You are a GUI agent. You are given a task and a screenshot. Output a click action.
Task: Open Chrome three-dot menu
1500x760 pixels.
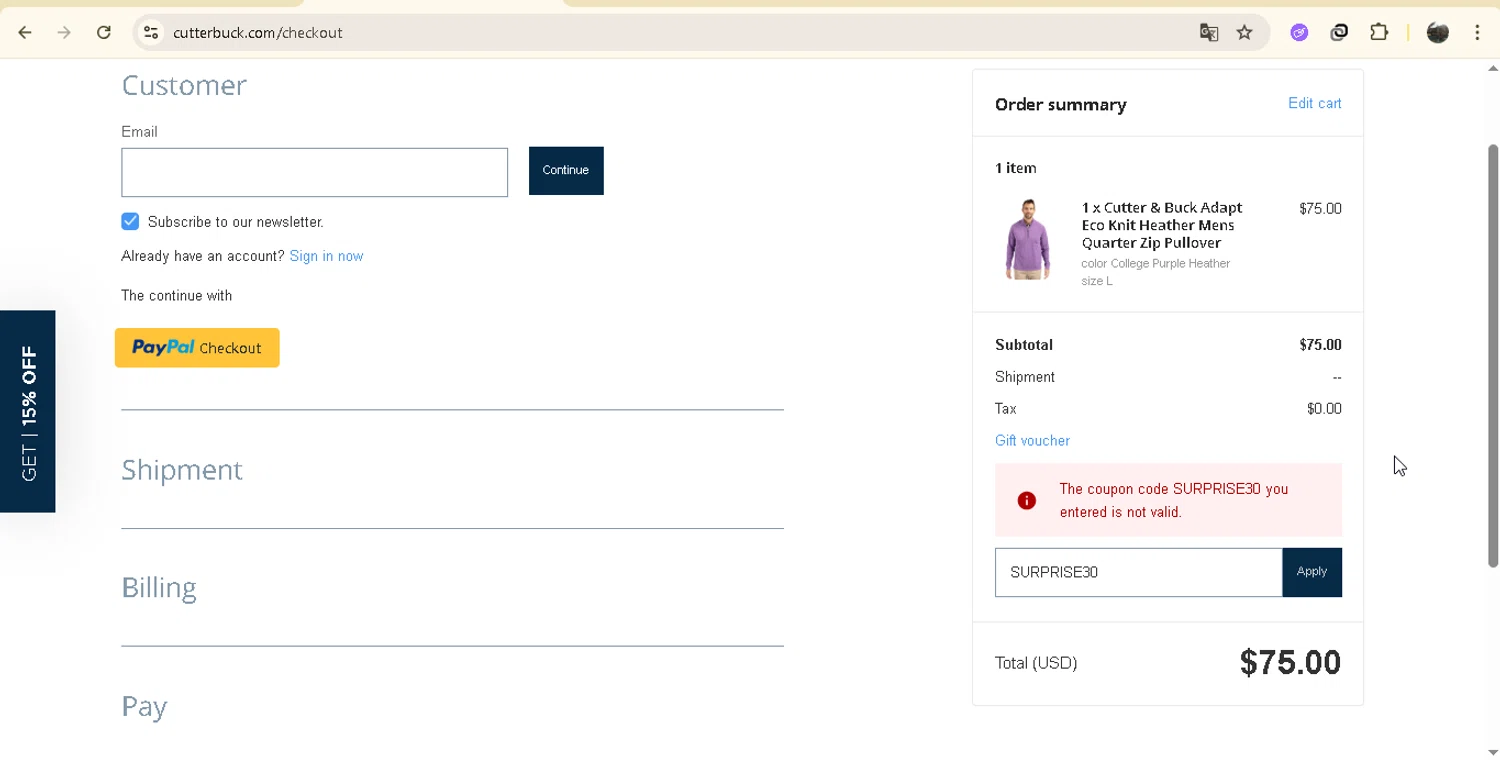pyautogui.click(x=1477, y=33)
